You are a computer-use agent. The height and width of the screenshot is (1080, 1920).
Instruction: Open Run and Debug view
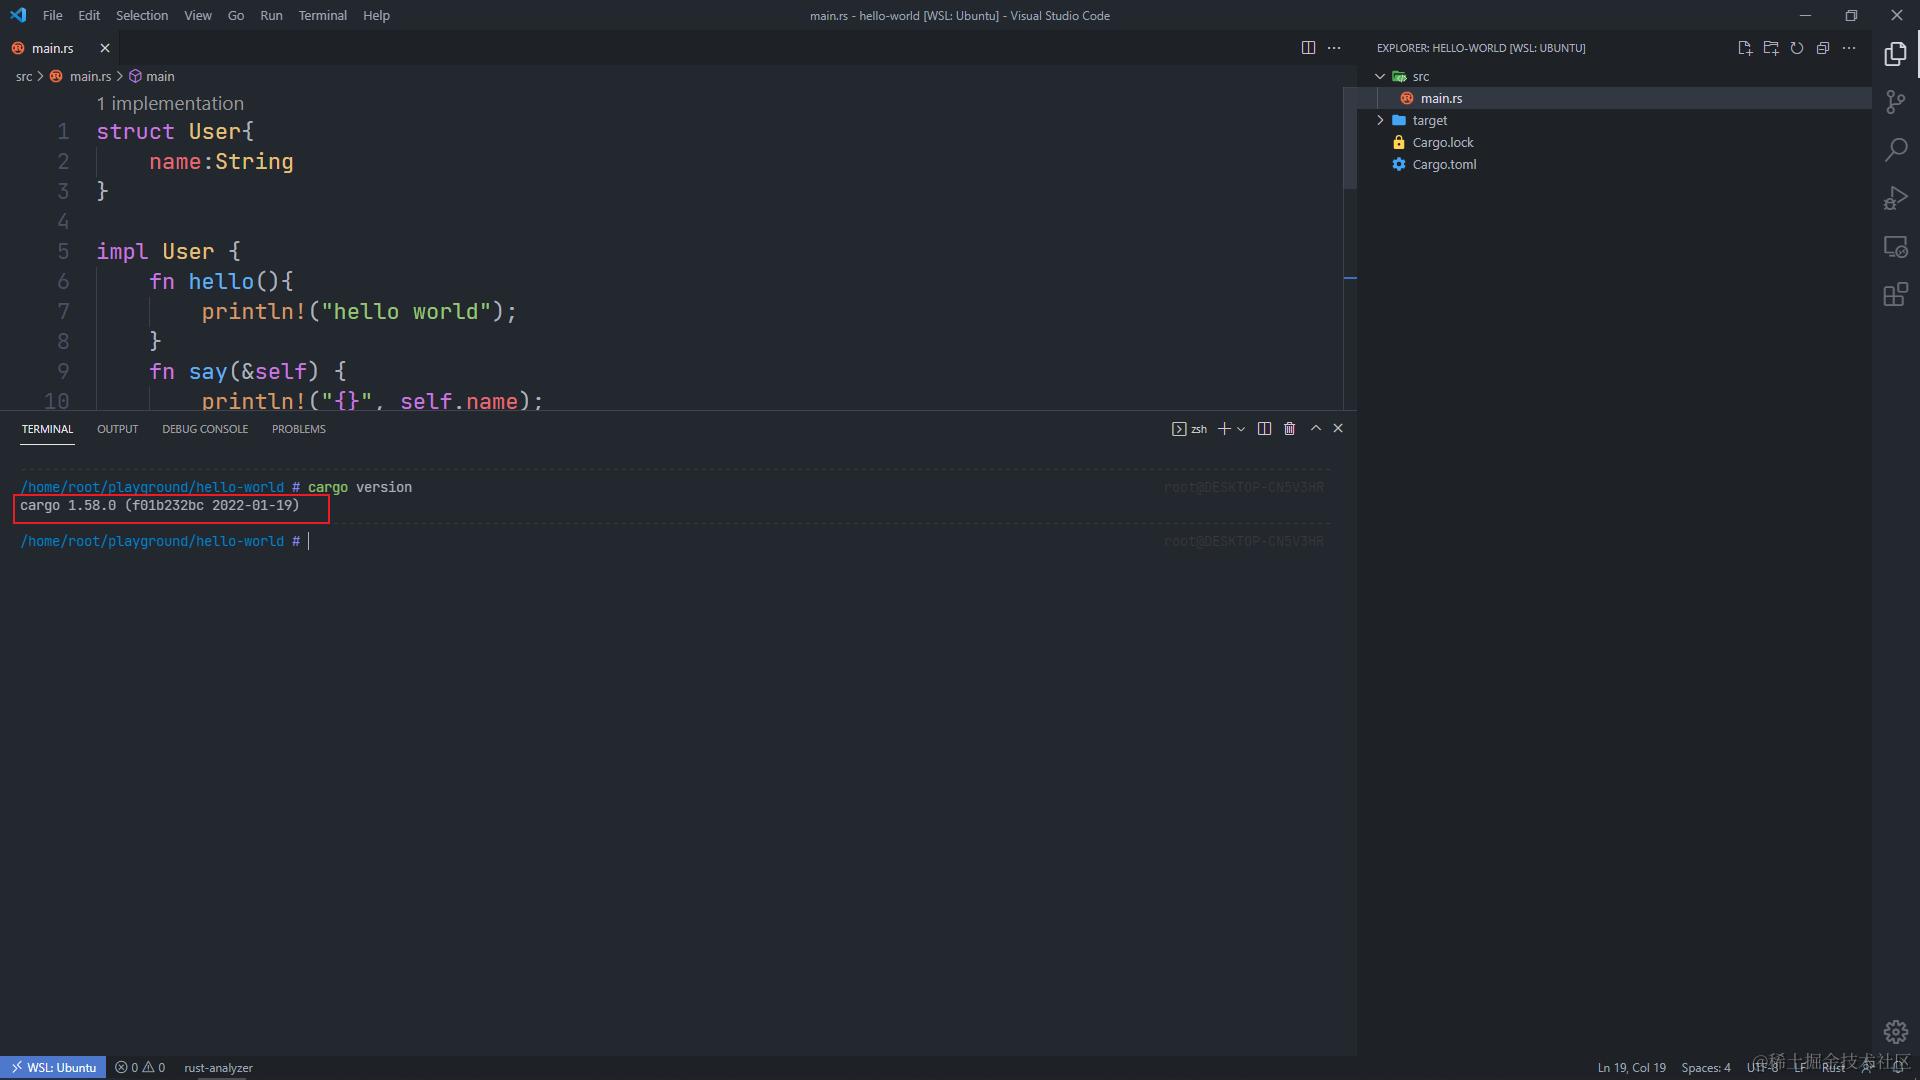[x=1895, y=198]
